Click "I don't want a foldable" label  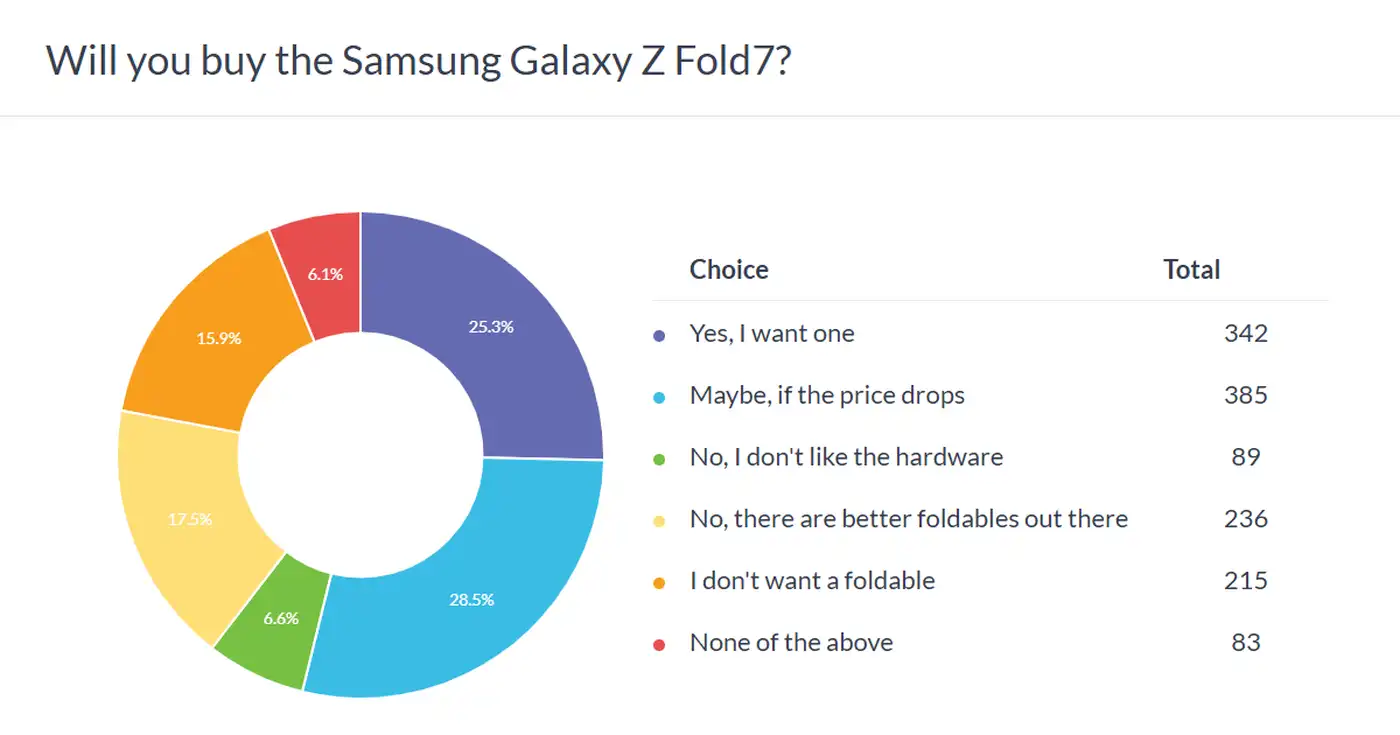click(x=812, y=581)
